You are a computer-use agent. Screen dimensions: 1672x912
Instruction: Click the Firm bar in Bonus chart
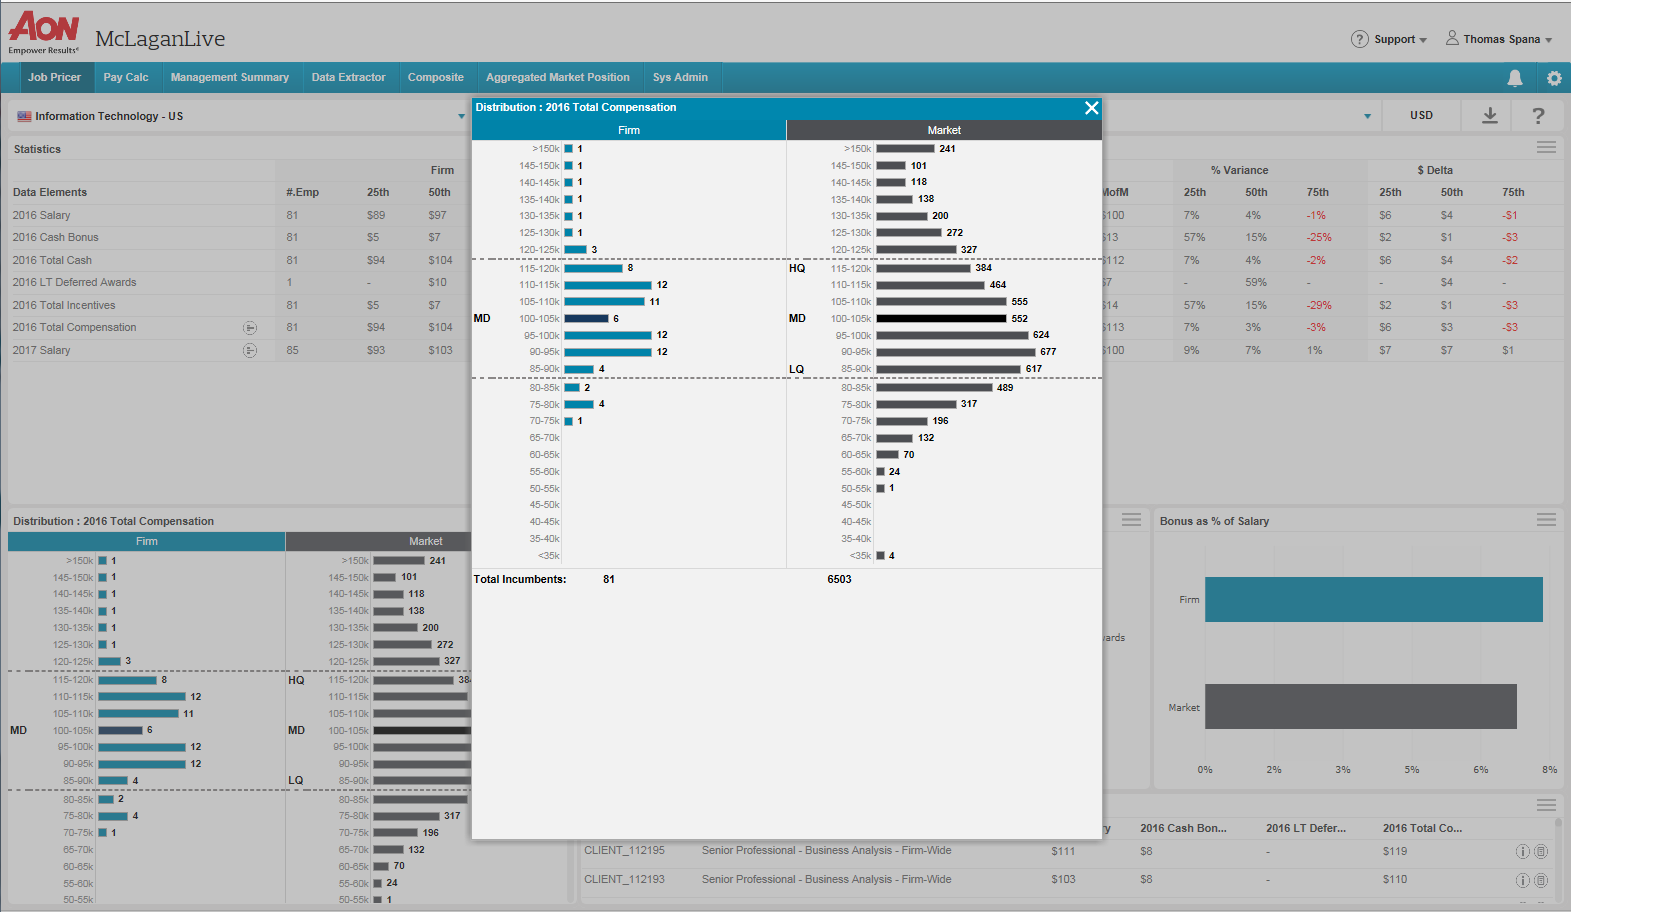pos(1373,599)
